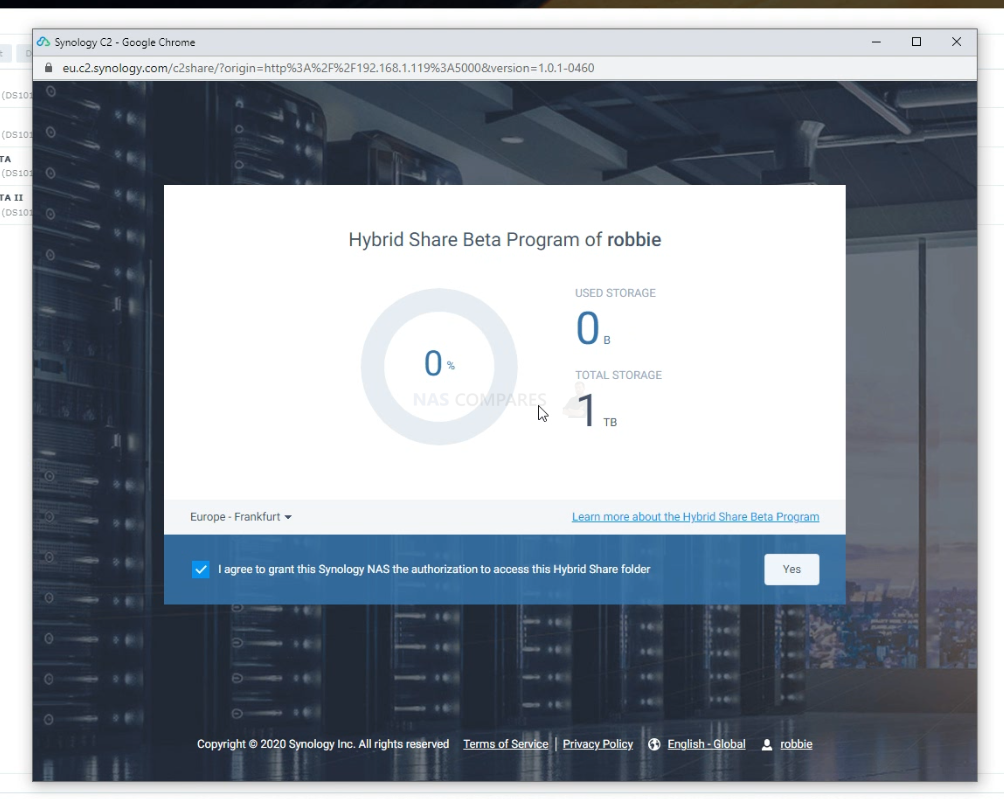Click the user profile icon in footer
1004x799 pixels.
[766, 744]
